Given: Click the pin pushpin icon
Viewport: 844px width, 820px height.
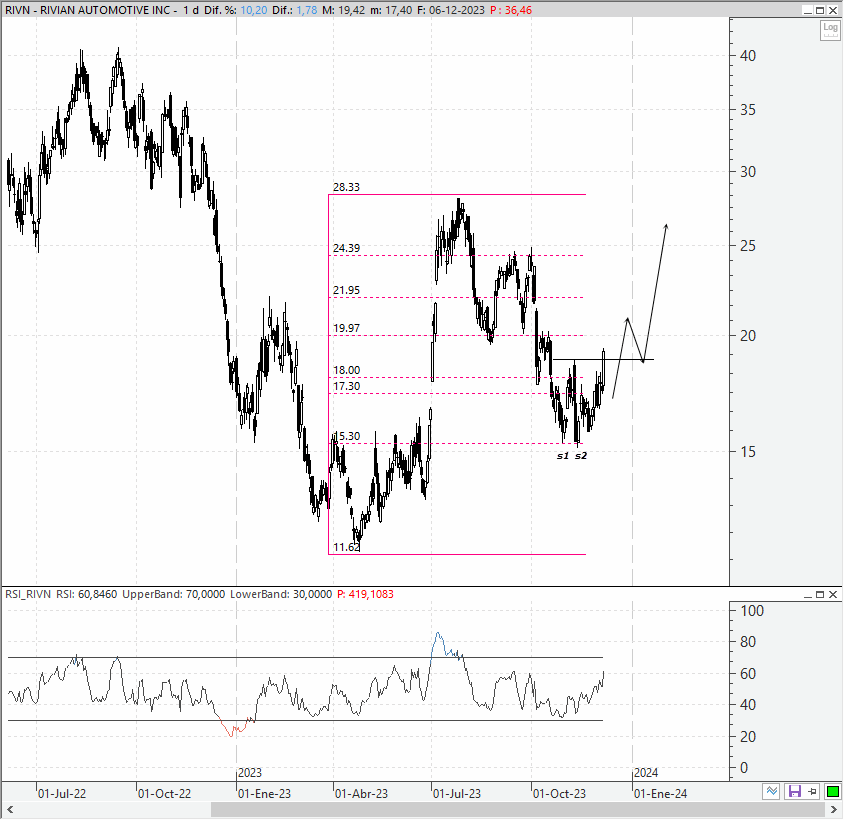Looking at the screenshot, I should pyautogui.click(x=813, y=791).
